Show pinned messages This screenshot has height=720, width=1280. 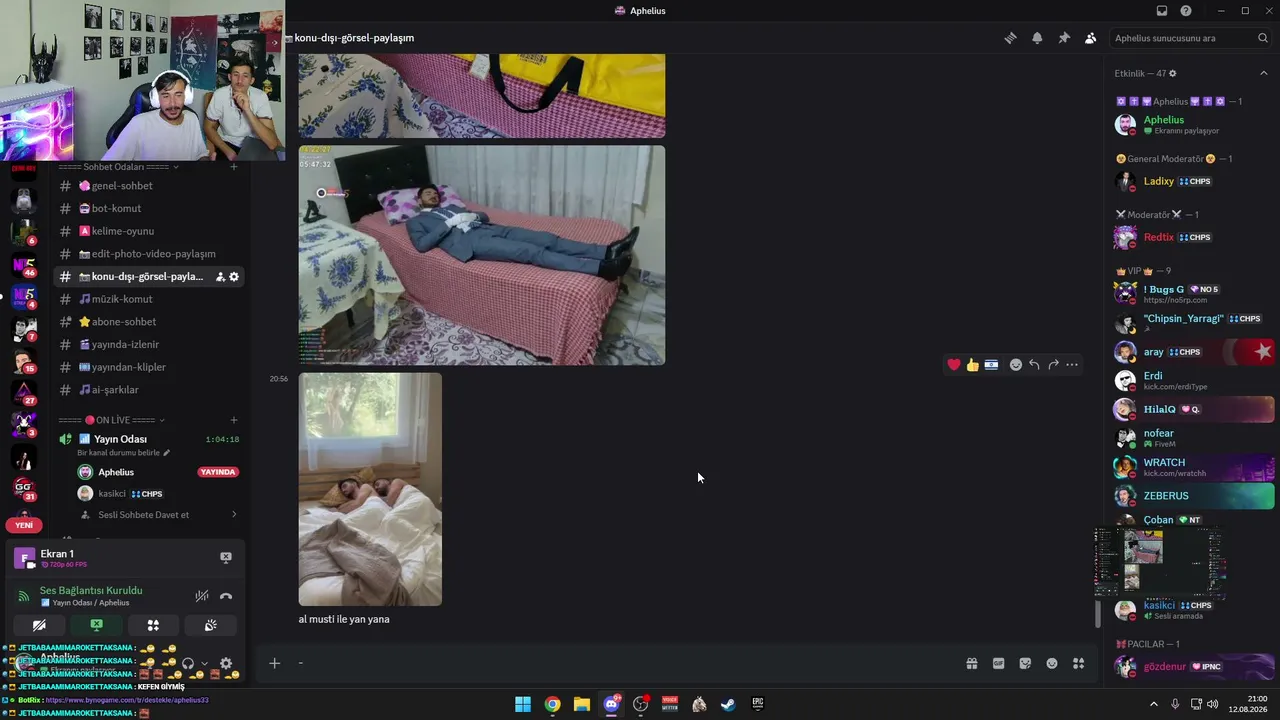1064,38
